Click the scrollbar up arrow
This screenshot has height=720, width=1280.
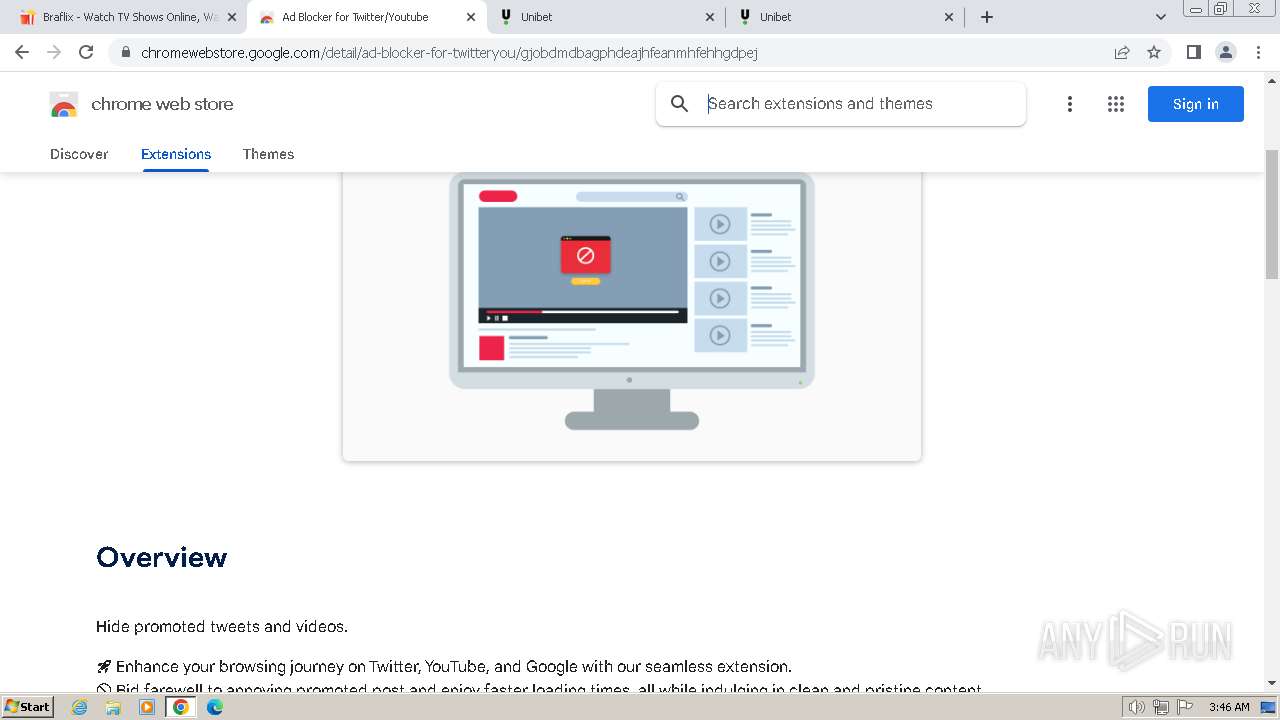[1272, 80]
